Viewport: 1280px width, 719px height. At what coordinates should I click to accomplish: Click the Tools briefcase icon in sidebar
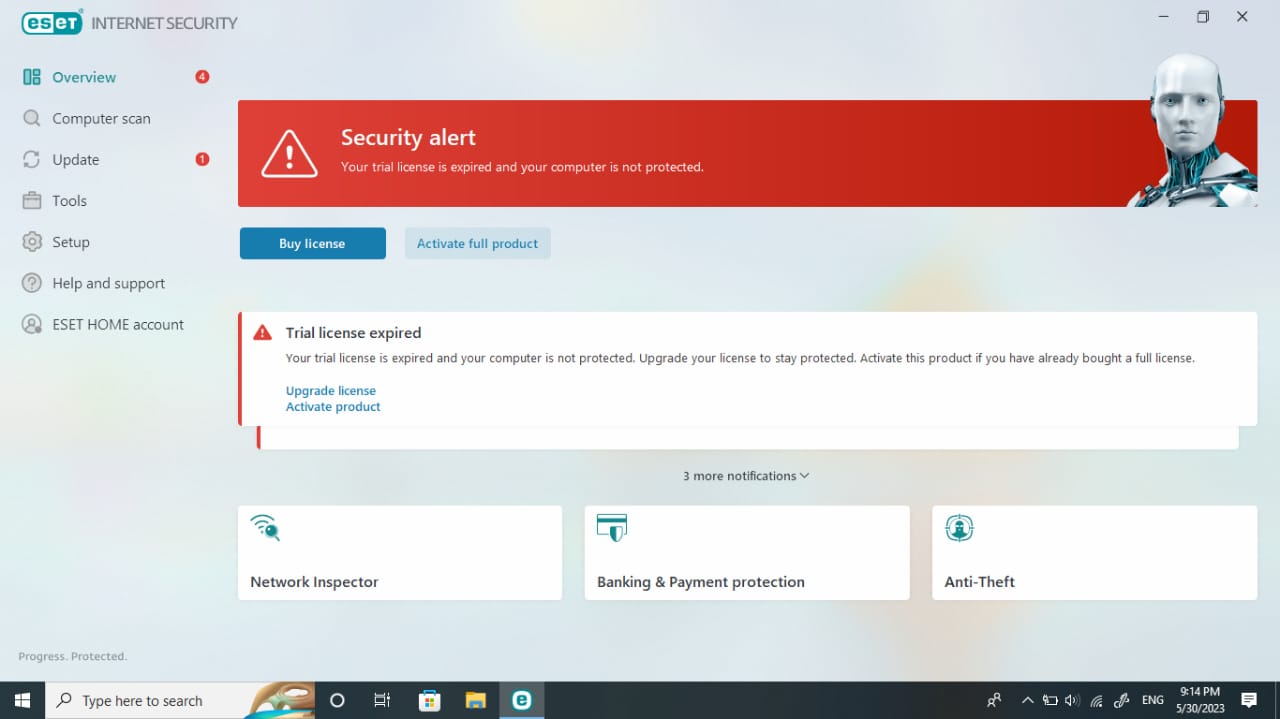coord(32,201)
